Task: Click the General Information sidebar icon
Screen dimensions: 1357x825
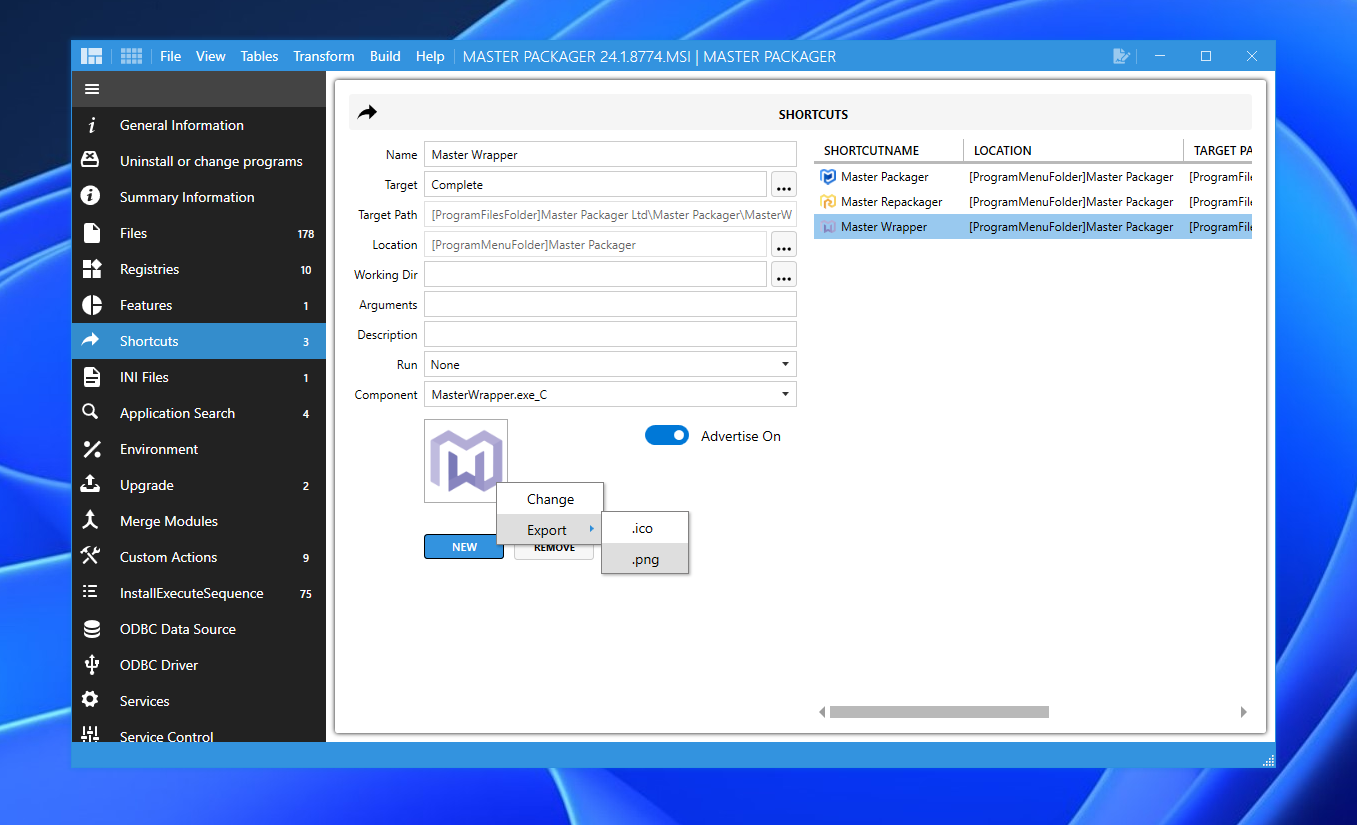Action: click(91, 125)
